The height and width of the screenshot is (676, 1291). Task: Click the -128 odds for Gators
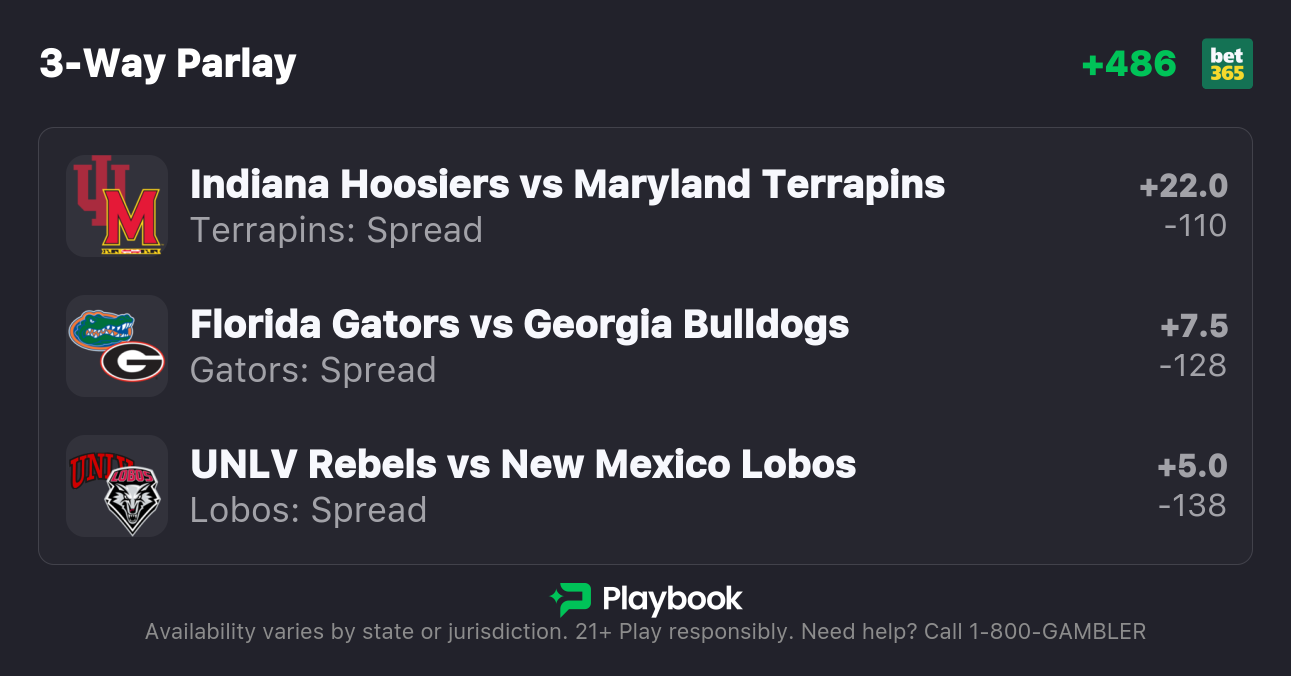tap(1192, 366)
